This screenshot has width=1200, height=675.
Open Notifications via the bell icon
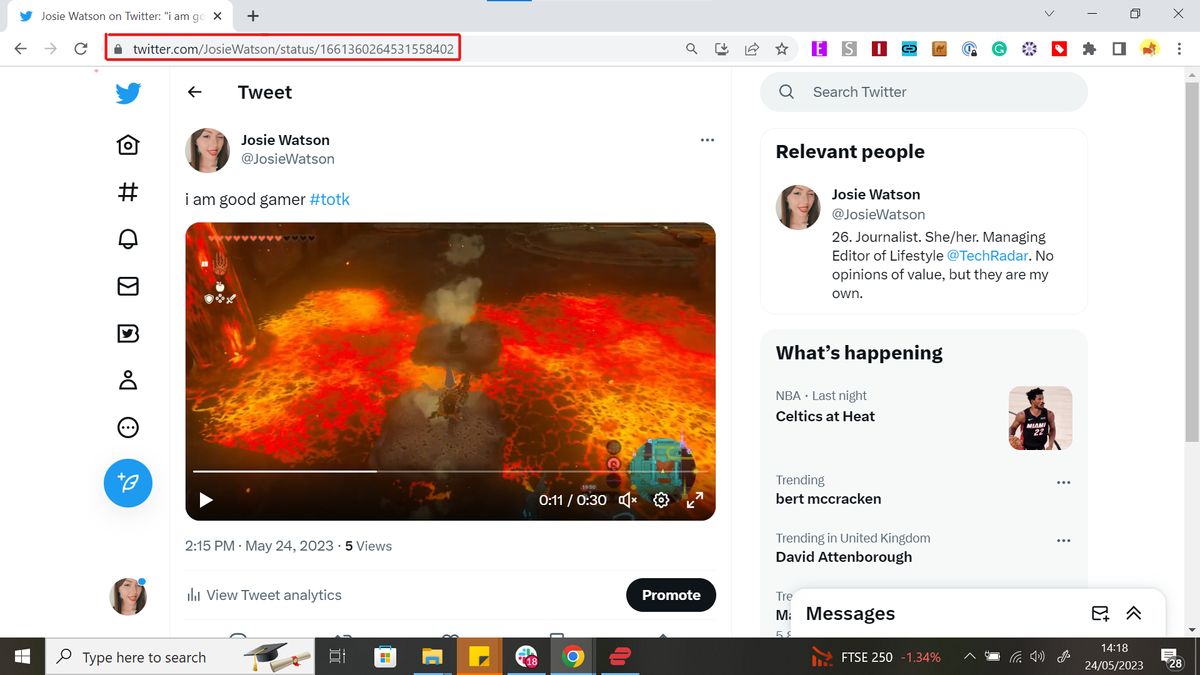click(128, 238)
